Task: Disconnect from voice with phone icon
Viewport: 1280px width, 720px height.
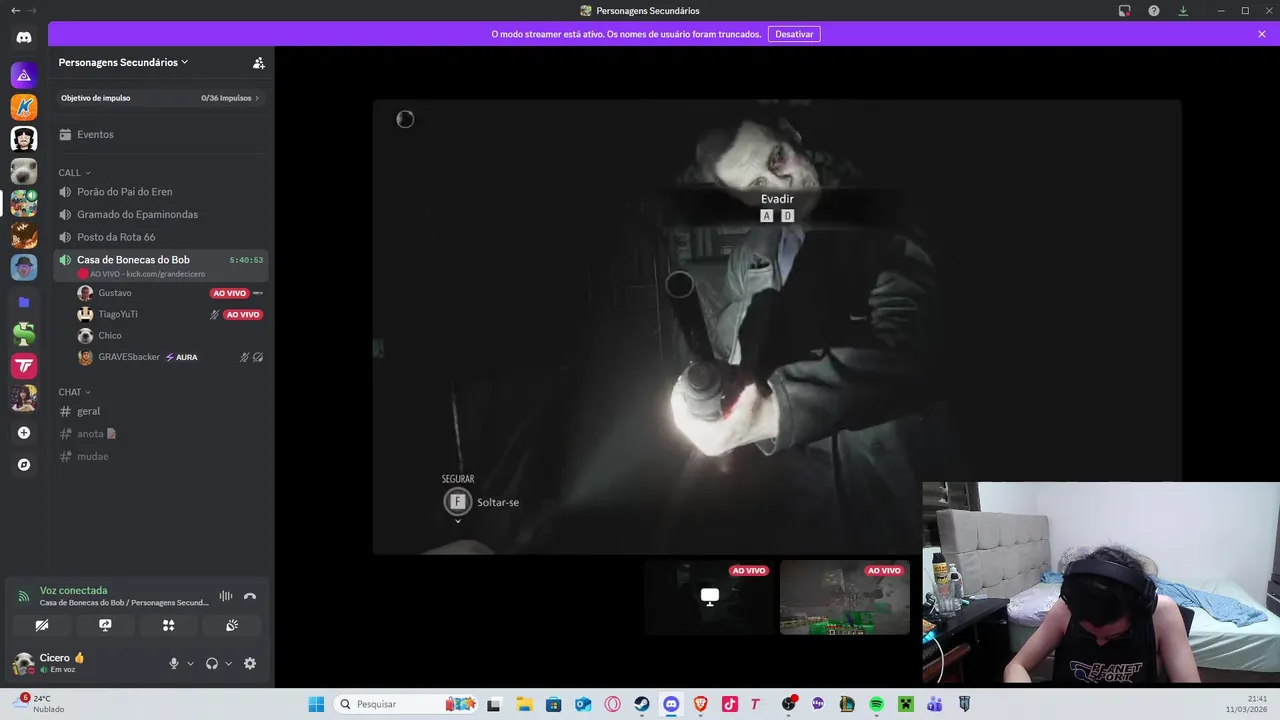Action: pyautogui.click(x=250, y=596)
